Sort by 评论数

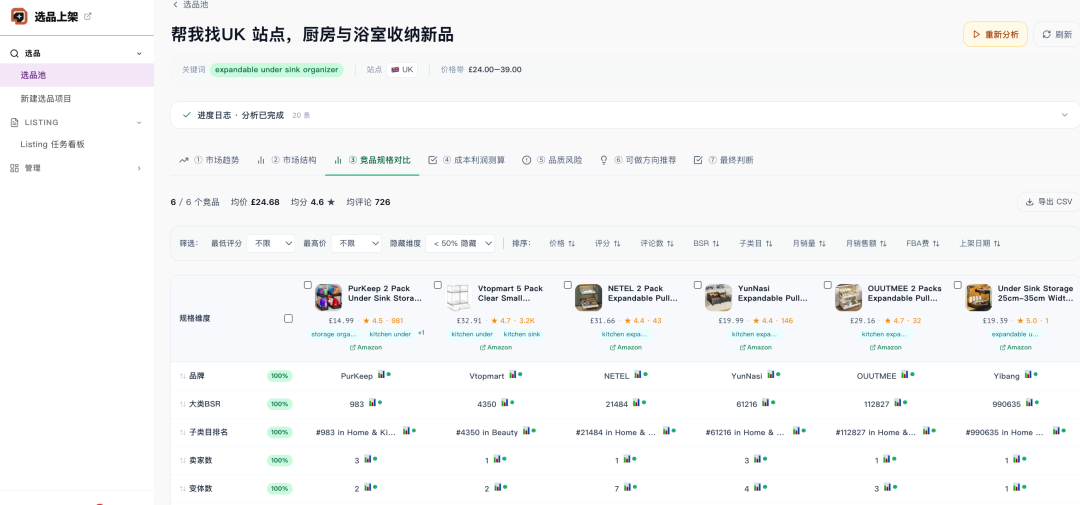coord(656,243)
